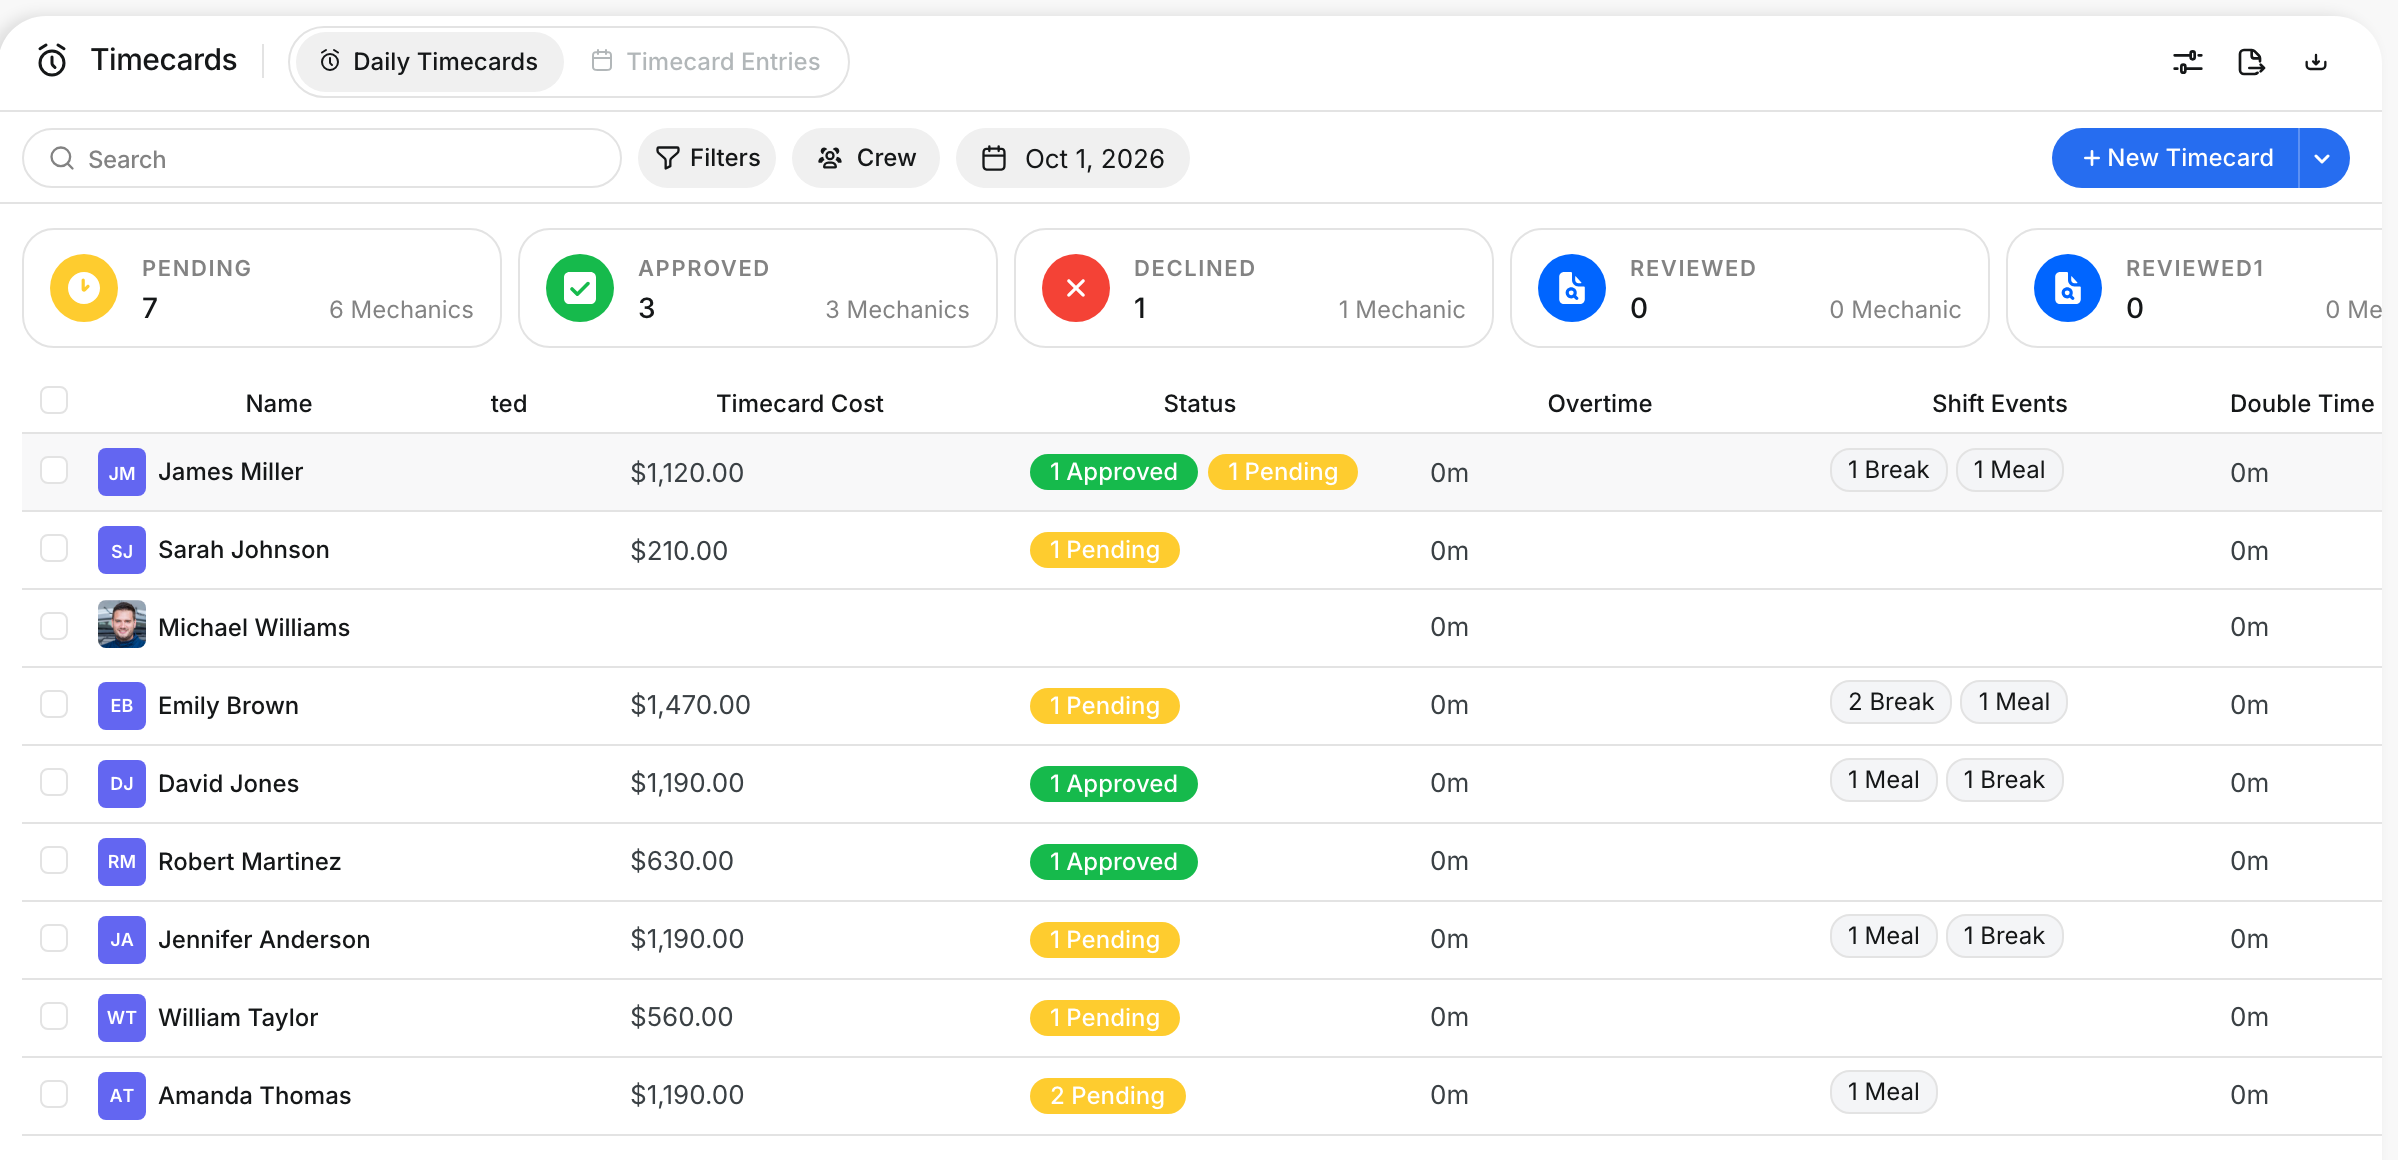
Task: Click Sarah Johnson's SJ avatar
Action: [122, 550]
